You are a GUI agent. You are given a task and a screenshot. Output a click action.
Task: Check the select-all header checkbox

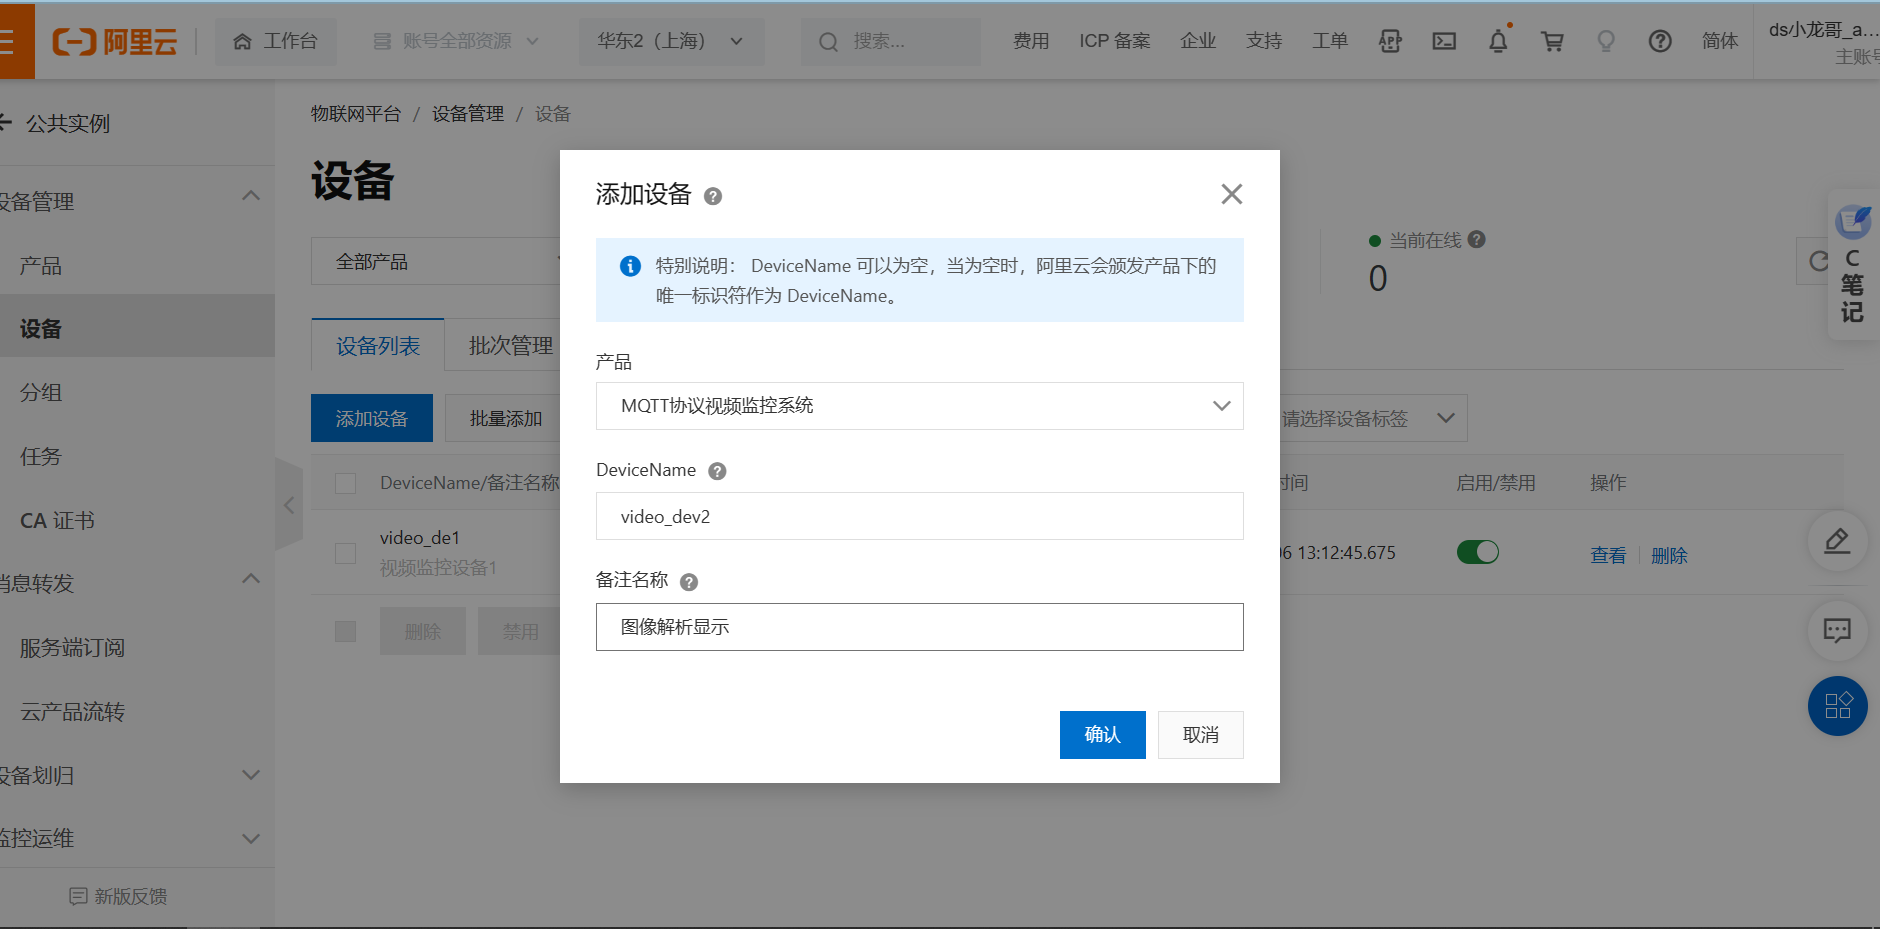pyautogui.click(x=345, y=483)
